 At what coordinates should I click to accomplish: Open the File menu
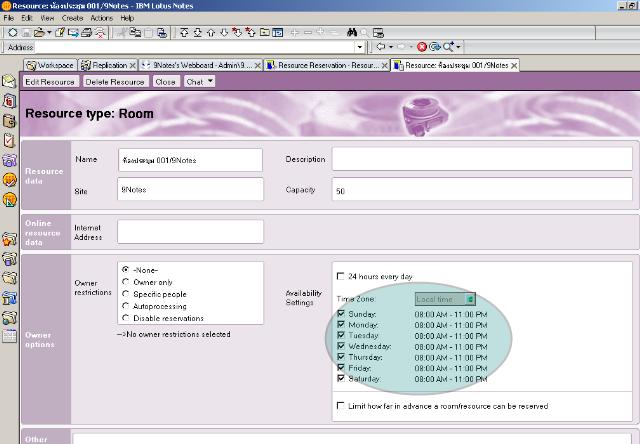(9, 18)
